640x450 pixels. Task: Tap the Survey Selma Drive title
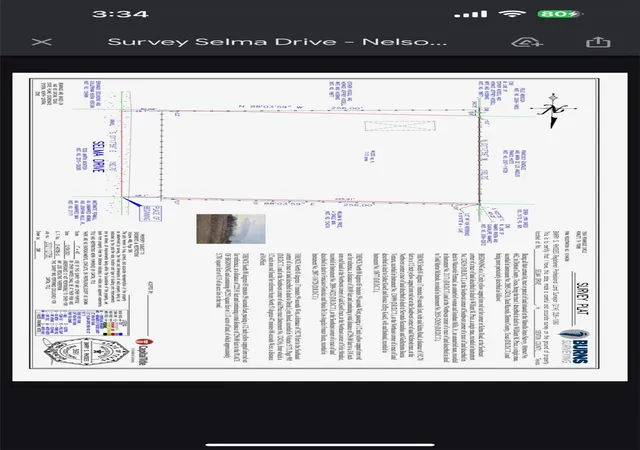point(277,42)
